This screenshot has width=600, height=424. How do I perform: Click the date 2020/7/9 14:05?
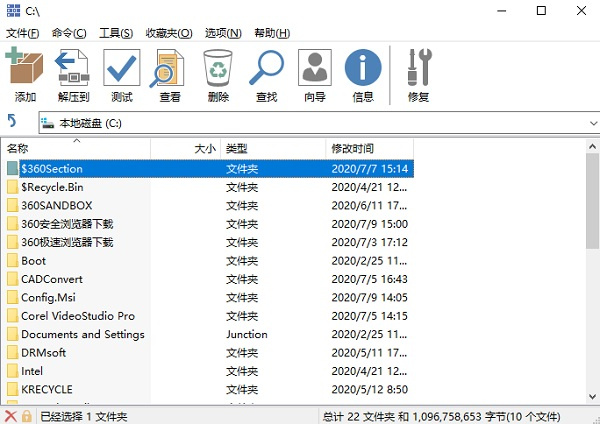370,297
